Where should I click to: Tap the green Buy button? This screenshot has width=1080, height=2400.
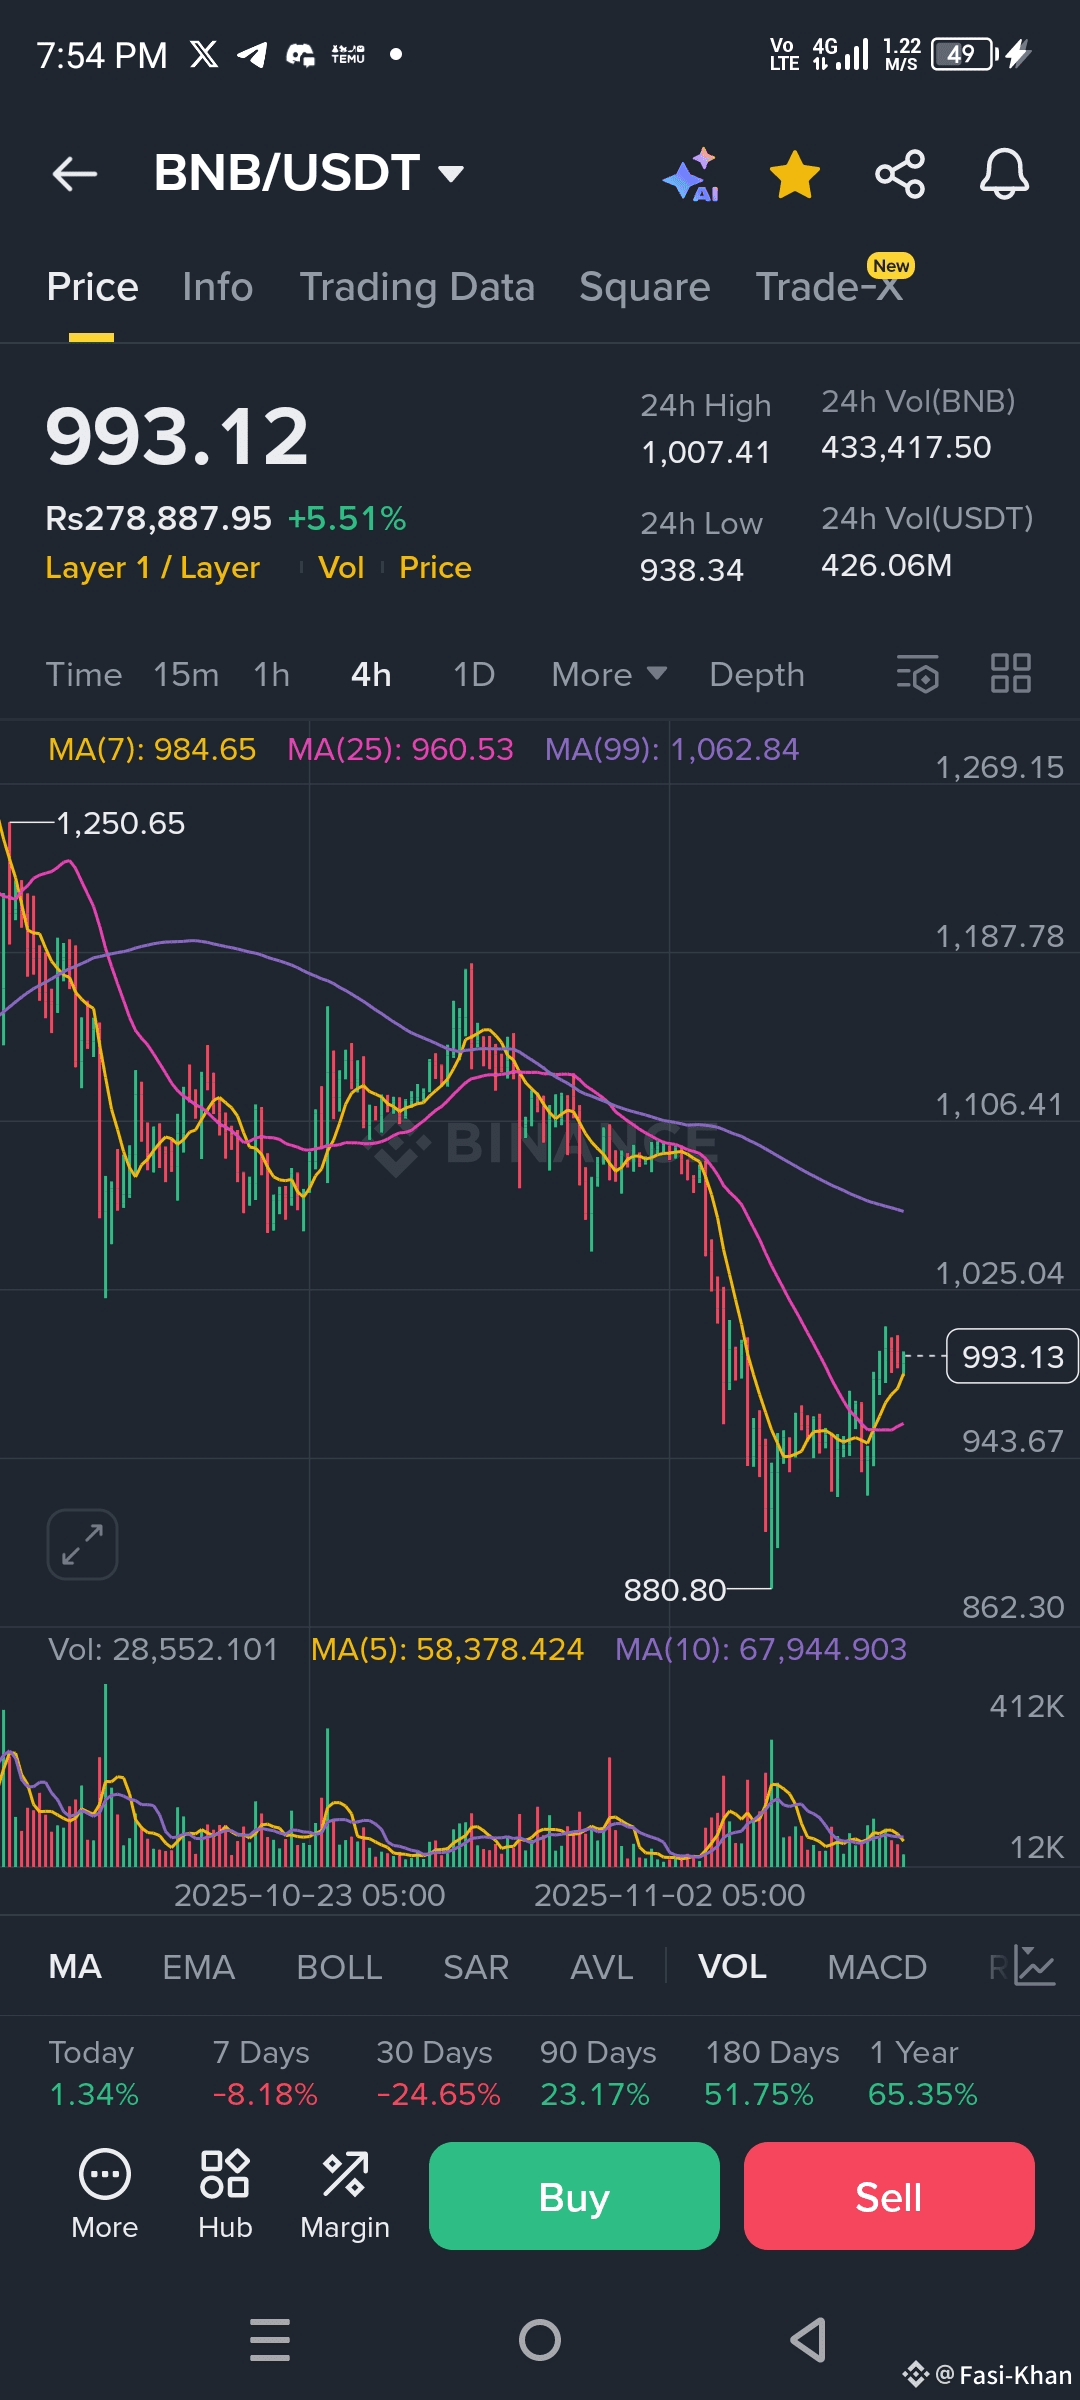574,2196
